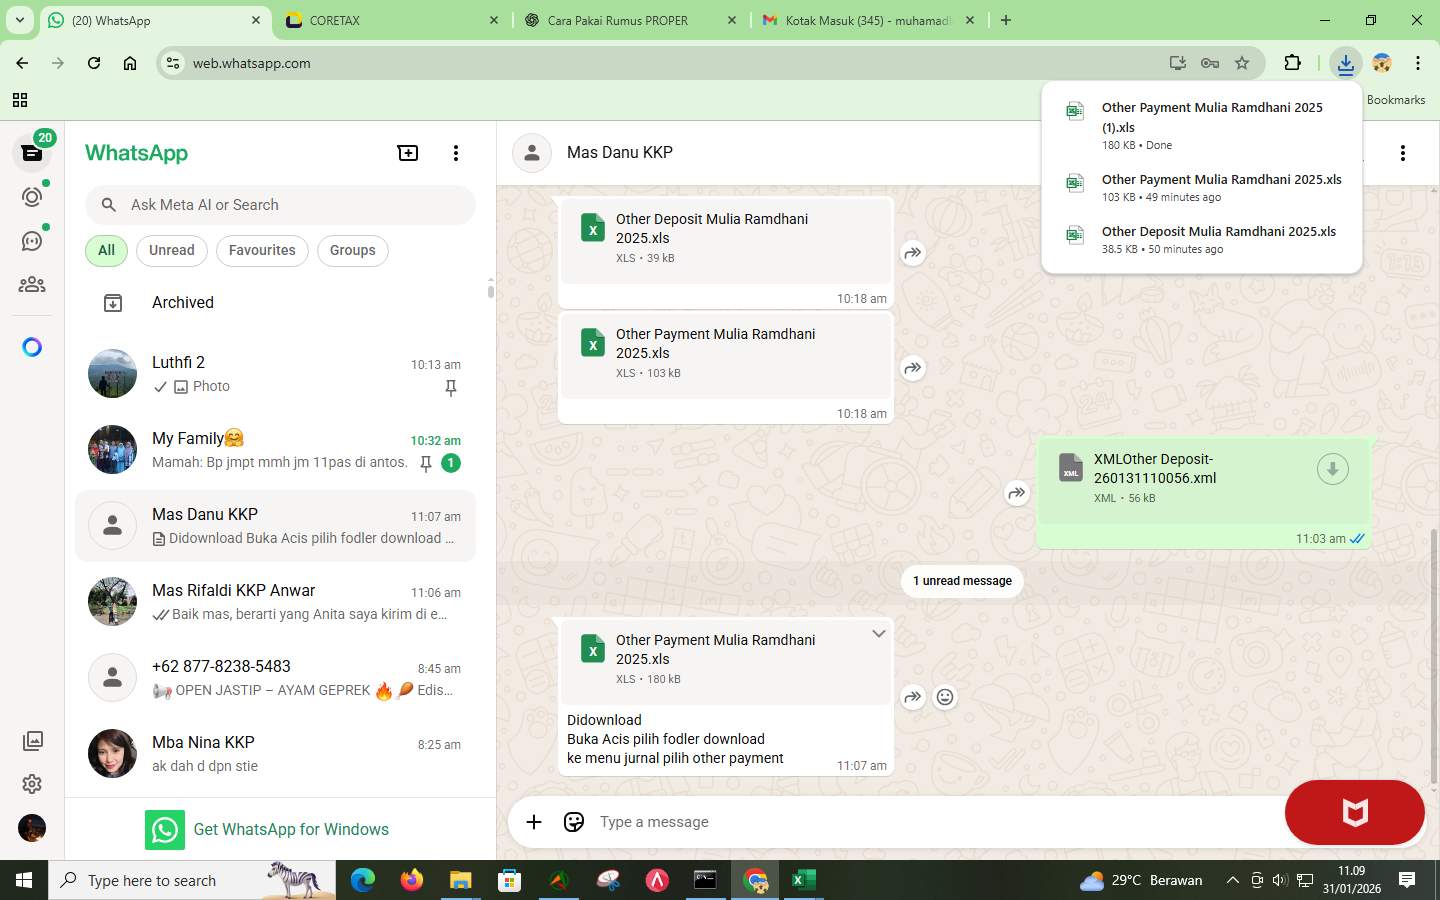Expand message options on Other Payment file

pos(878,633)
